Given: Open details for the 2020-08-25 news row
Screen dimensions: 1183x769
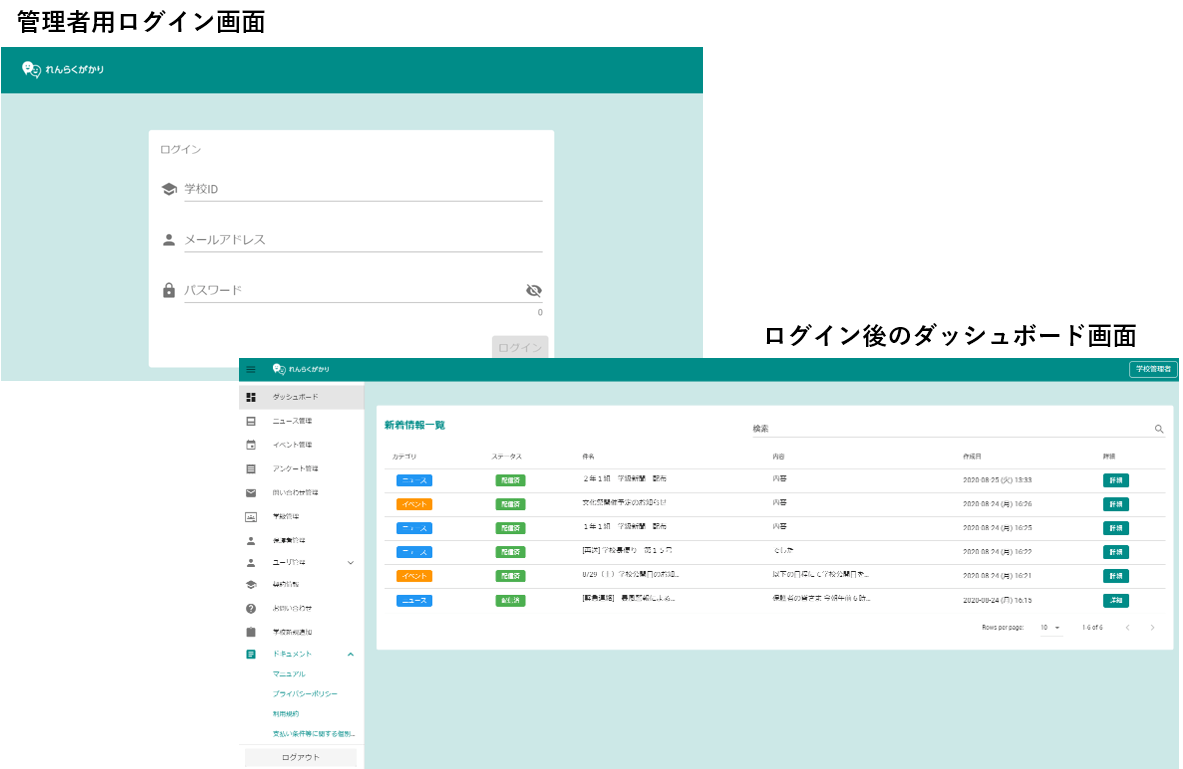Looking at the screenshot, I should [x=1115, y=481].
